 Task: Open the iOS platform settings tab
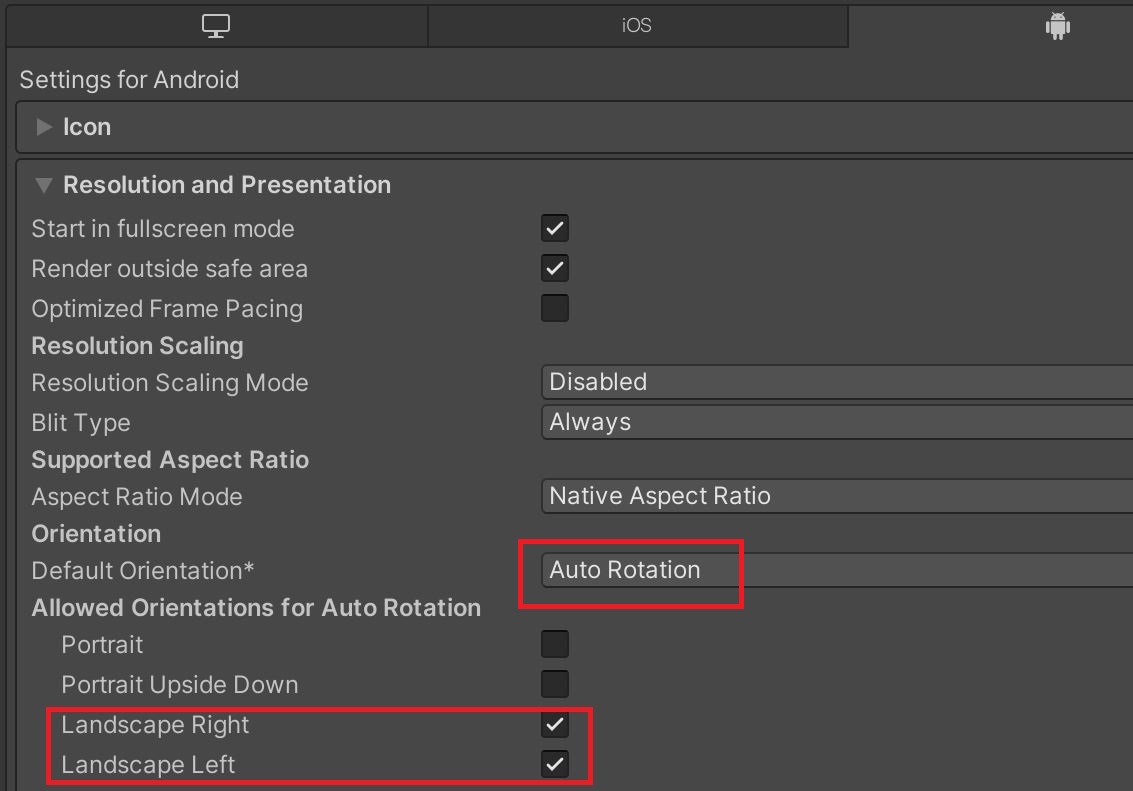coord(637,26)
